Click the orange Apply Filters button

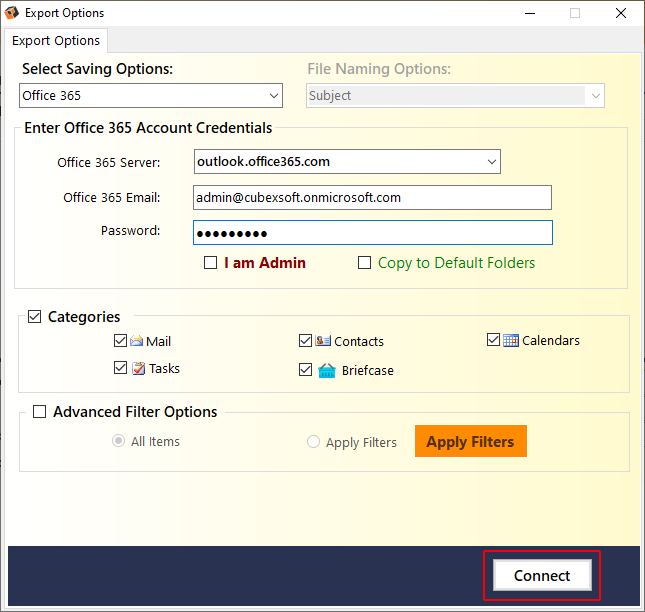470,442
